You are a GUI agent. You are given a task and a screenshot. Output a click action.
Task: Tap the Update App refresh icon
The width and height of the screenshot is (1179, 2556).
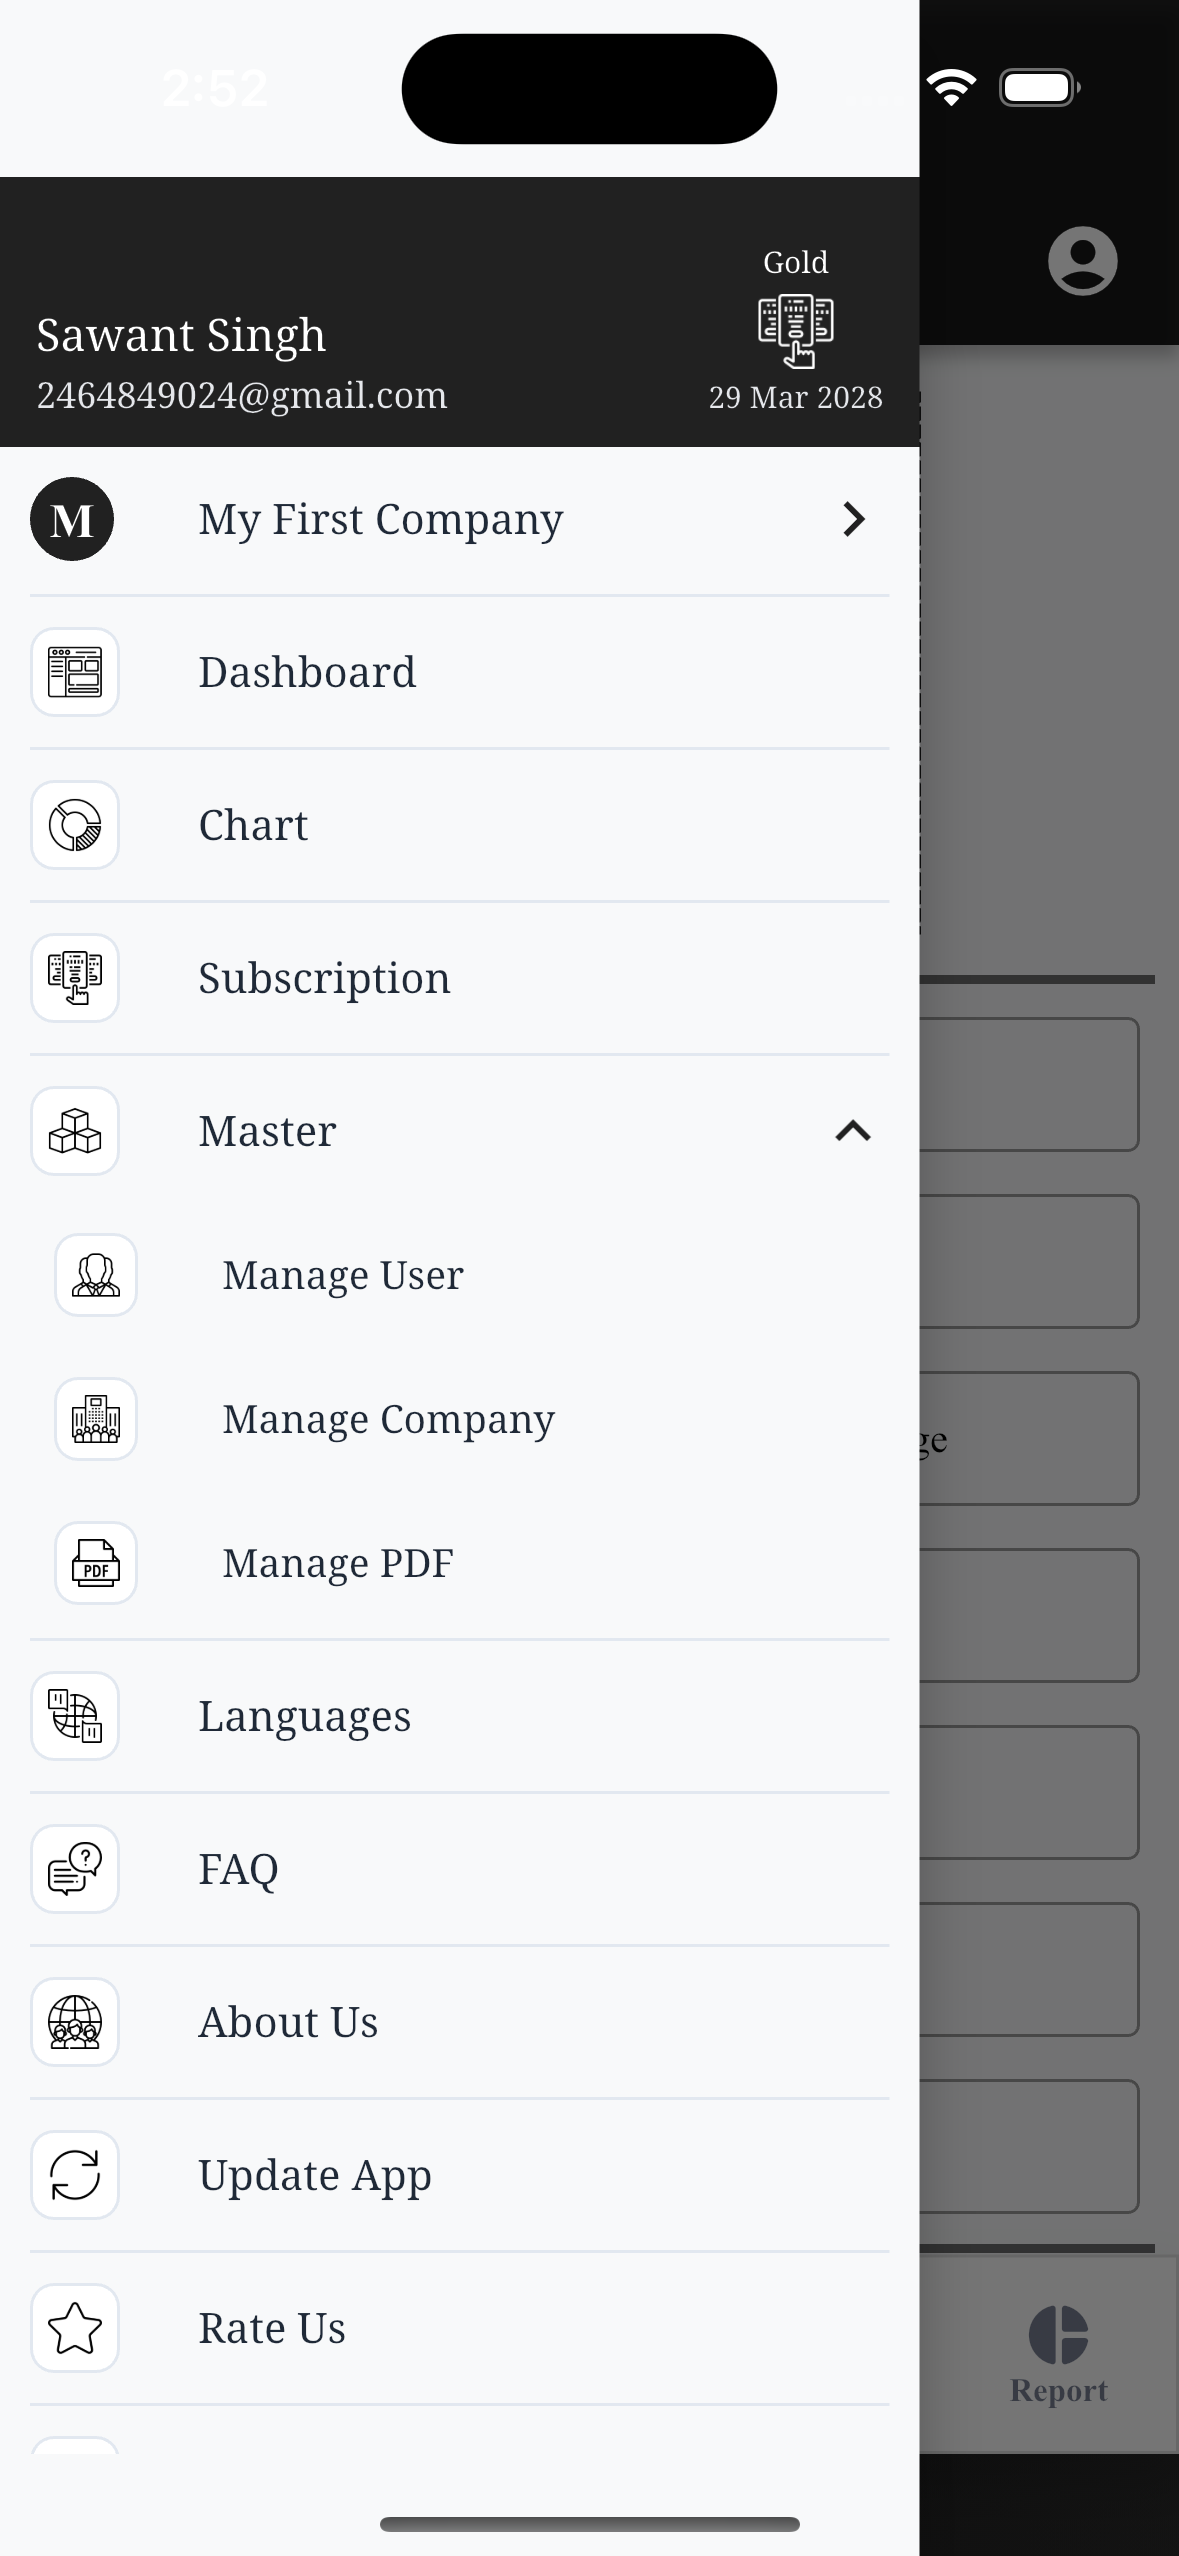[x=75, y=2175]
